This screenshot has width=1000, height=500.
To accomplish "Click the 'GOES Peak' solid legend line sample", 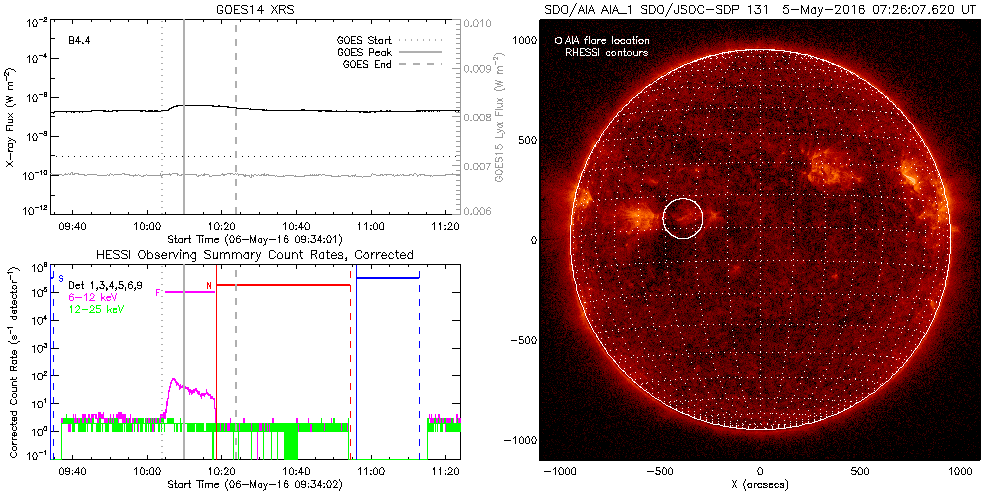I will (427, 51).
